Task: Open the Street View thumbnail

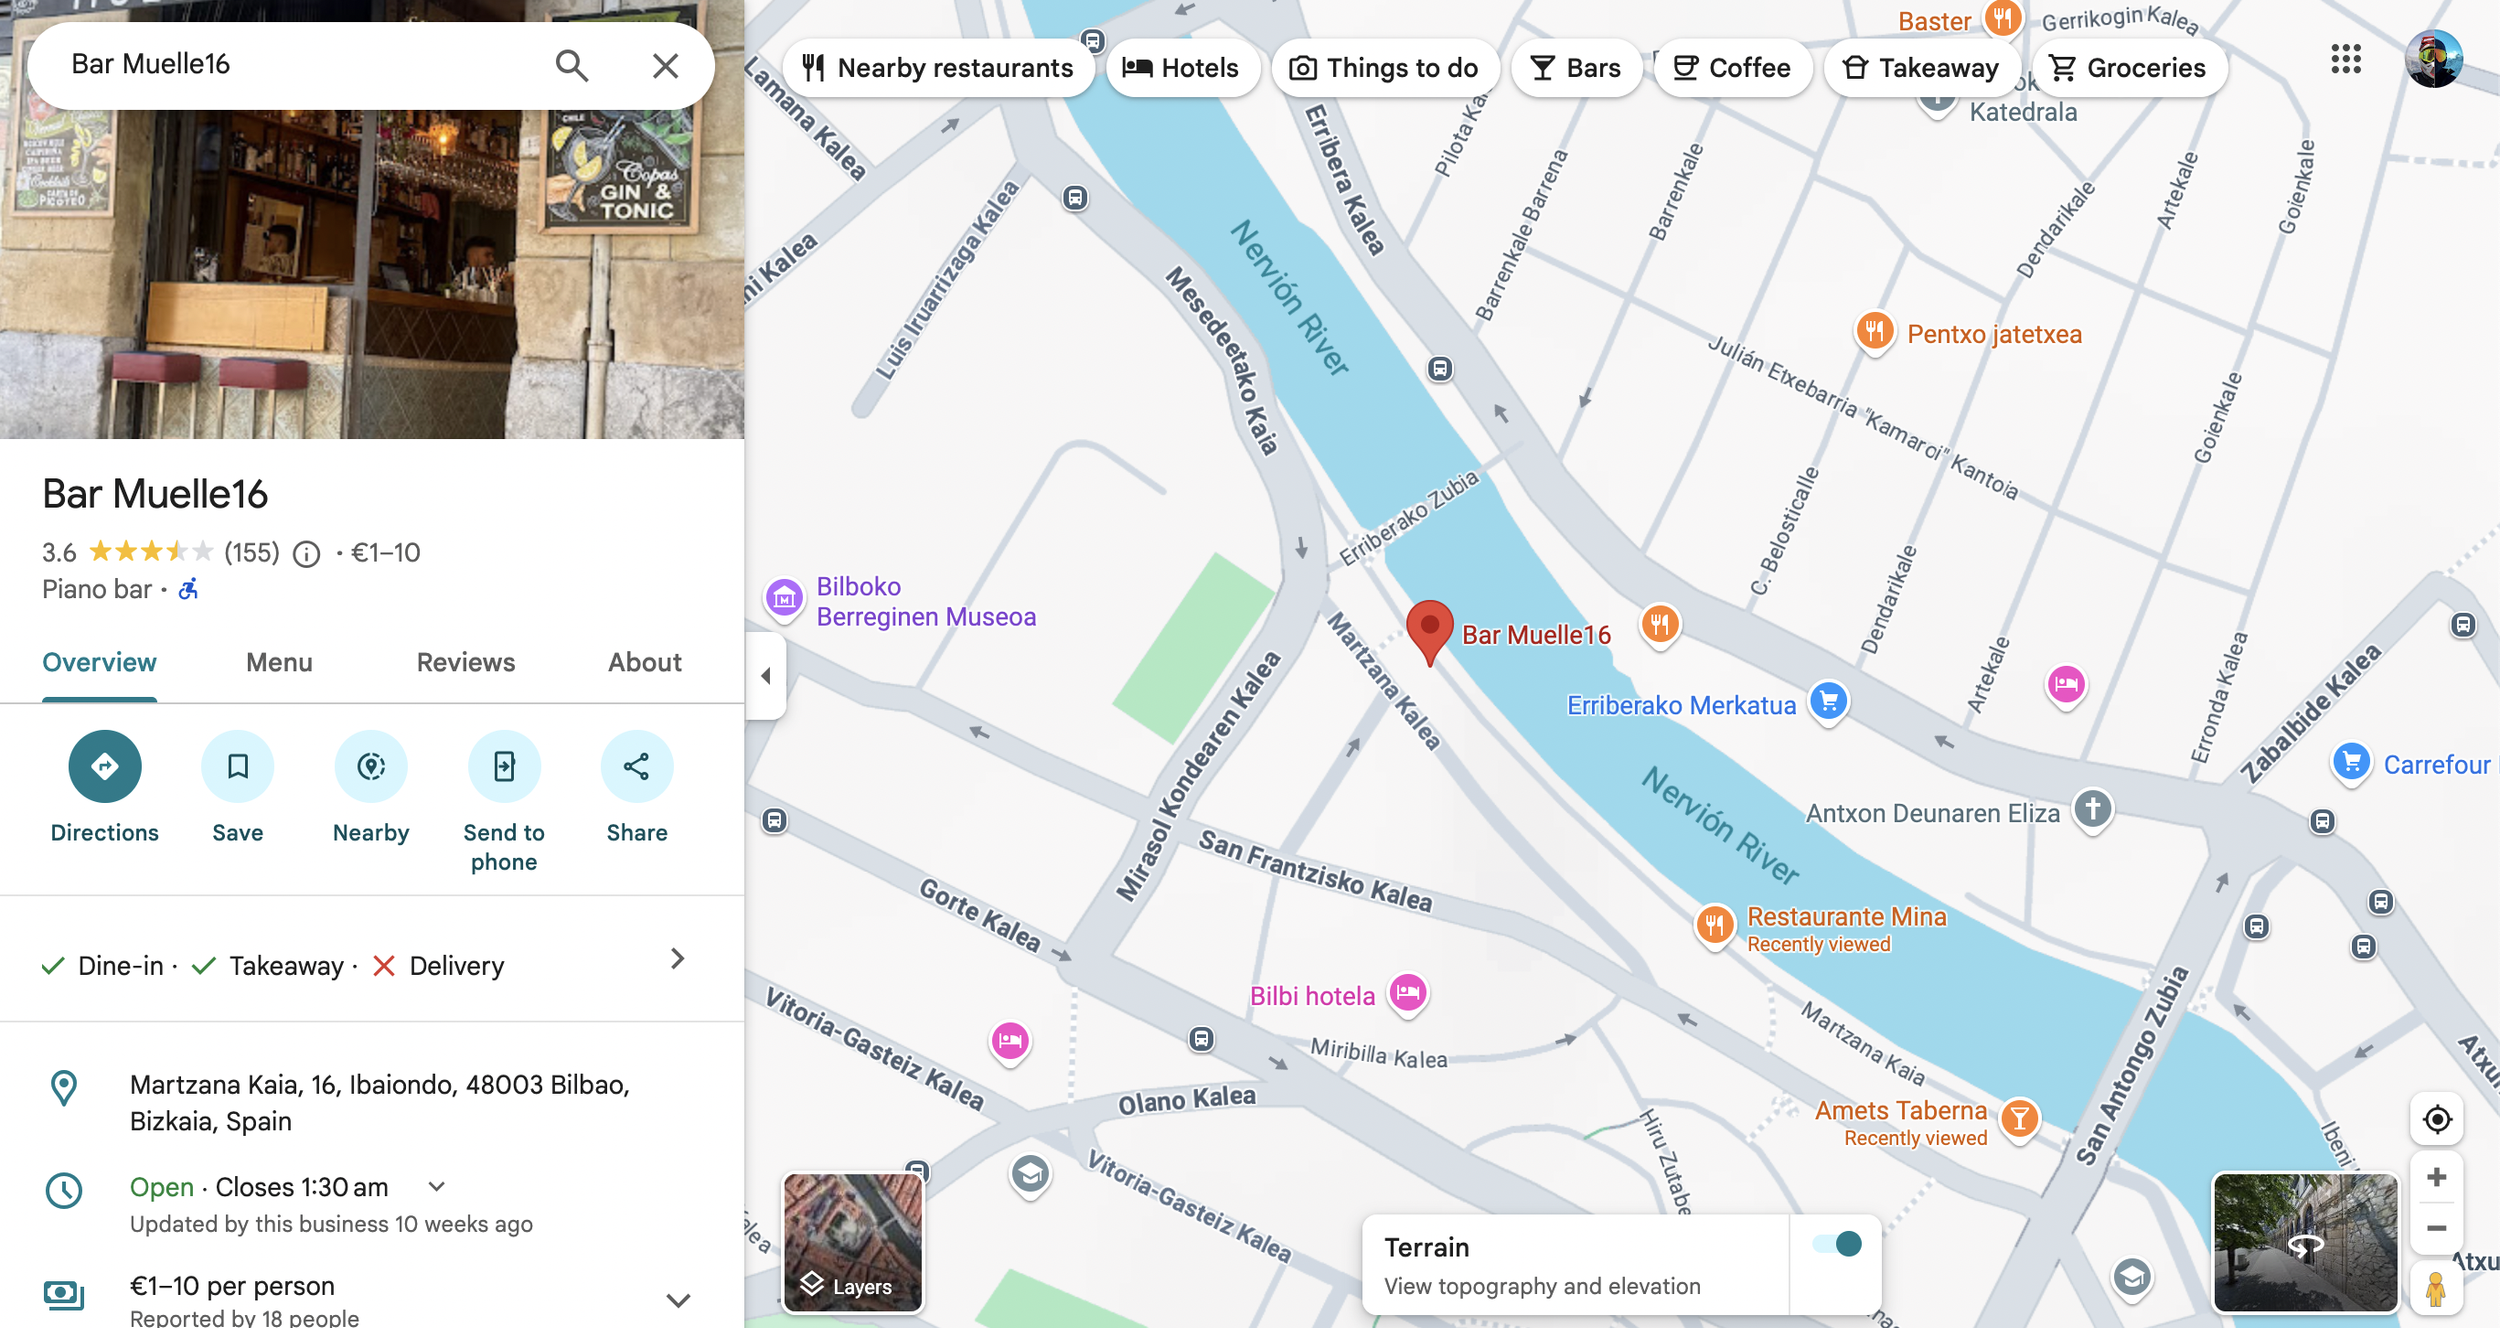Action: (x=2305, y=1242)
